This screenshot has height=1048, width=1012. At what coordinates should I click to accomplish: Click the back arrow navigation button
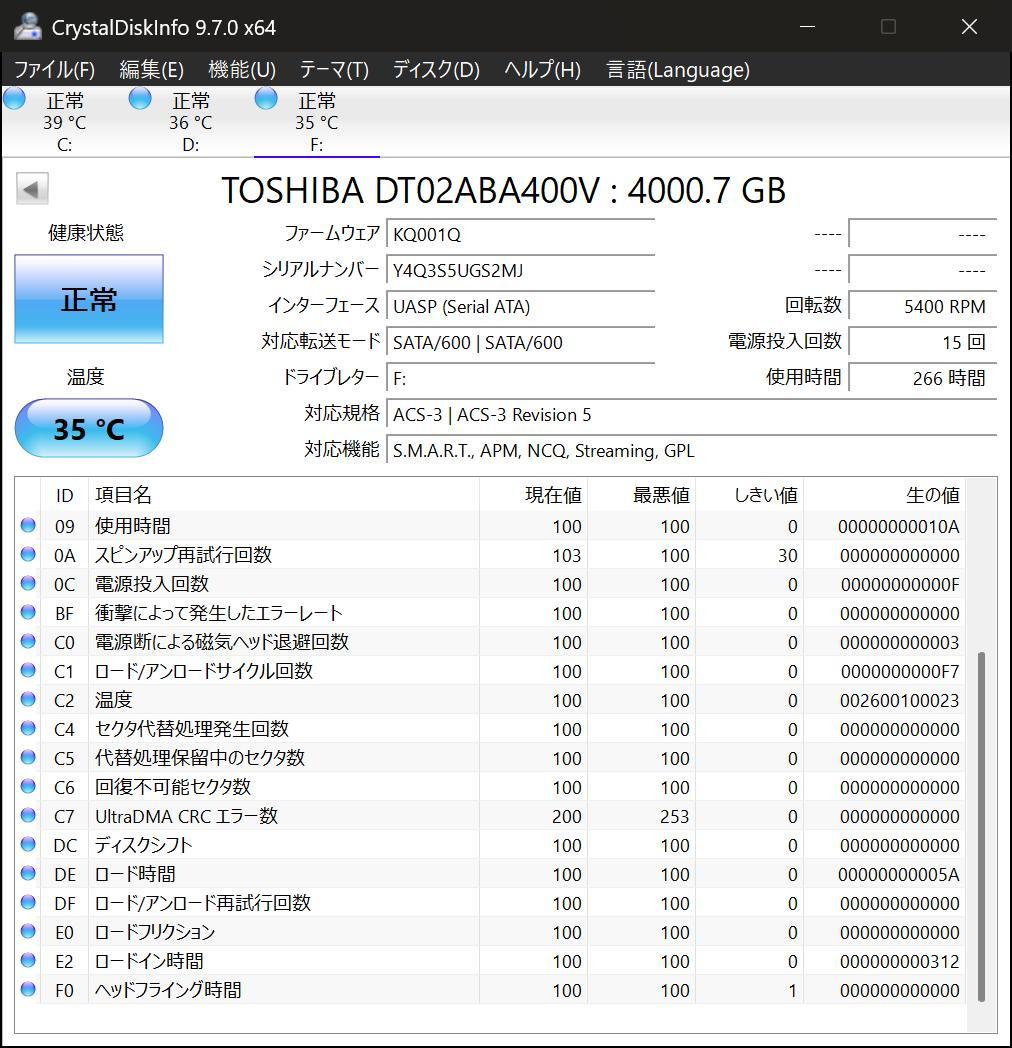click(31, 188)
